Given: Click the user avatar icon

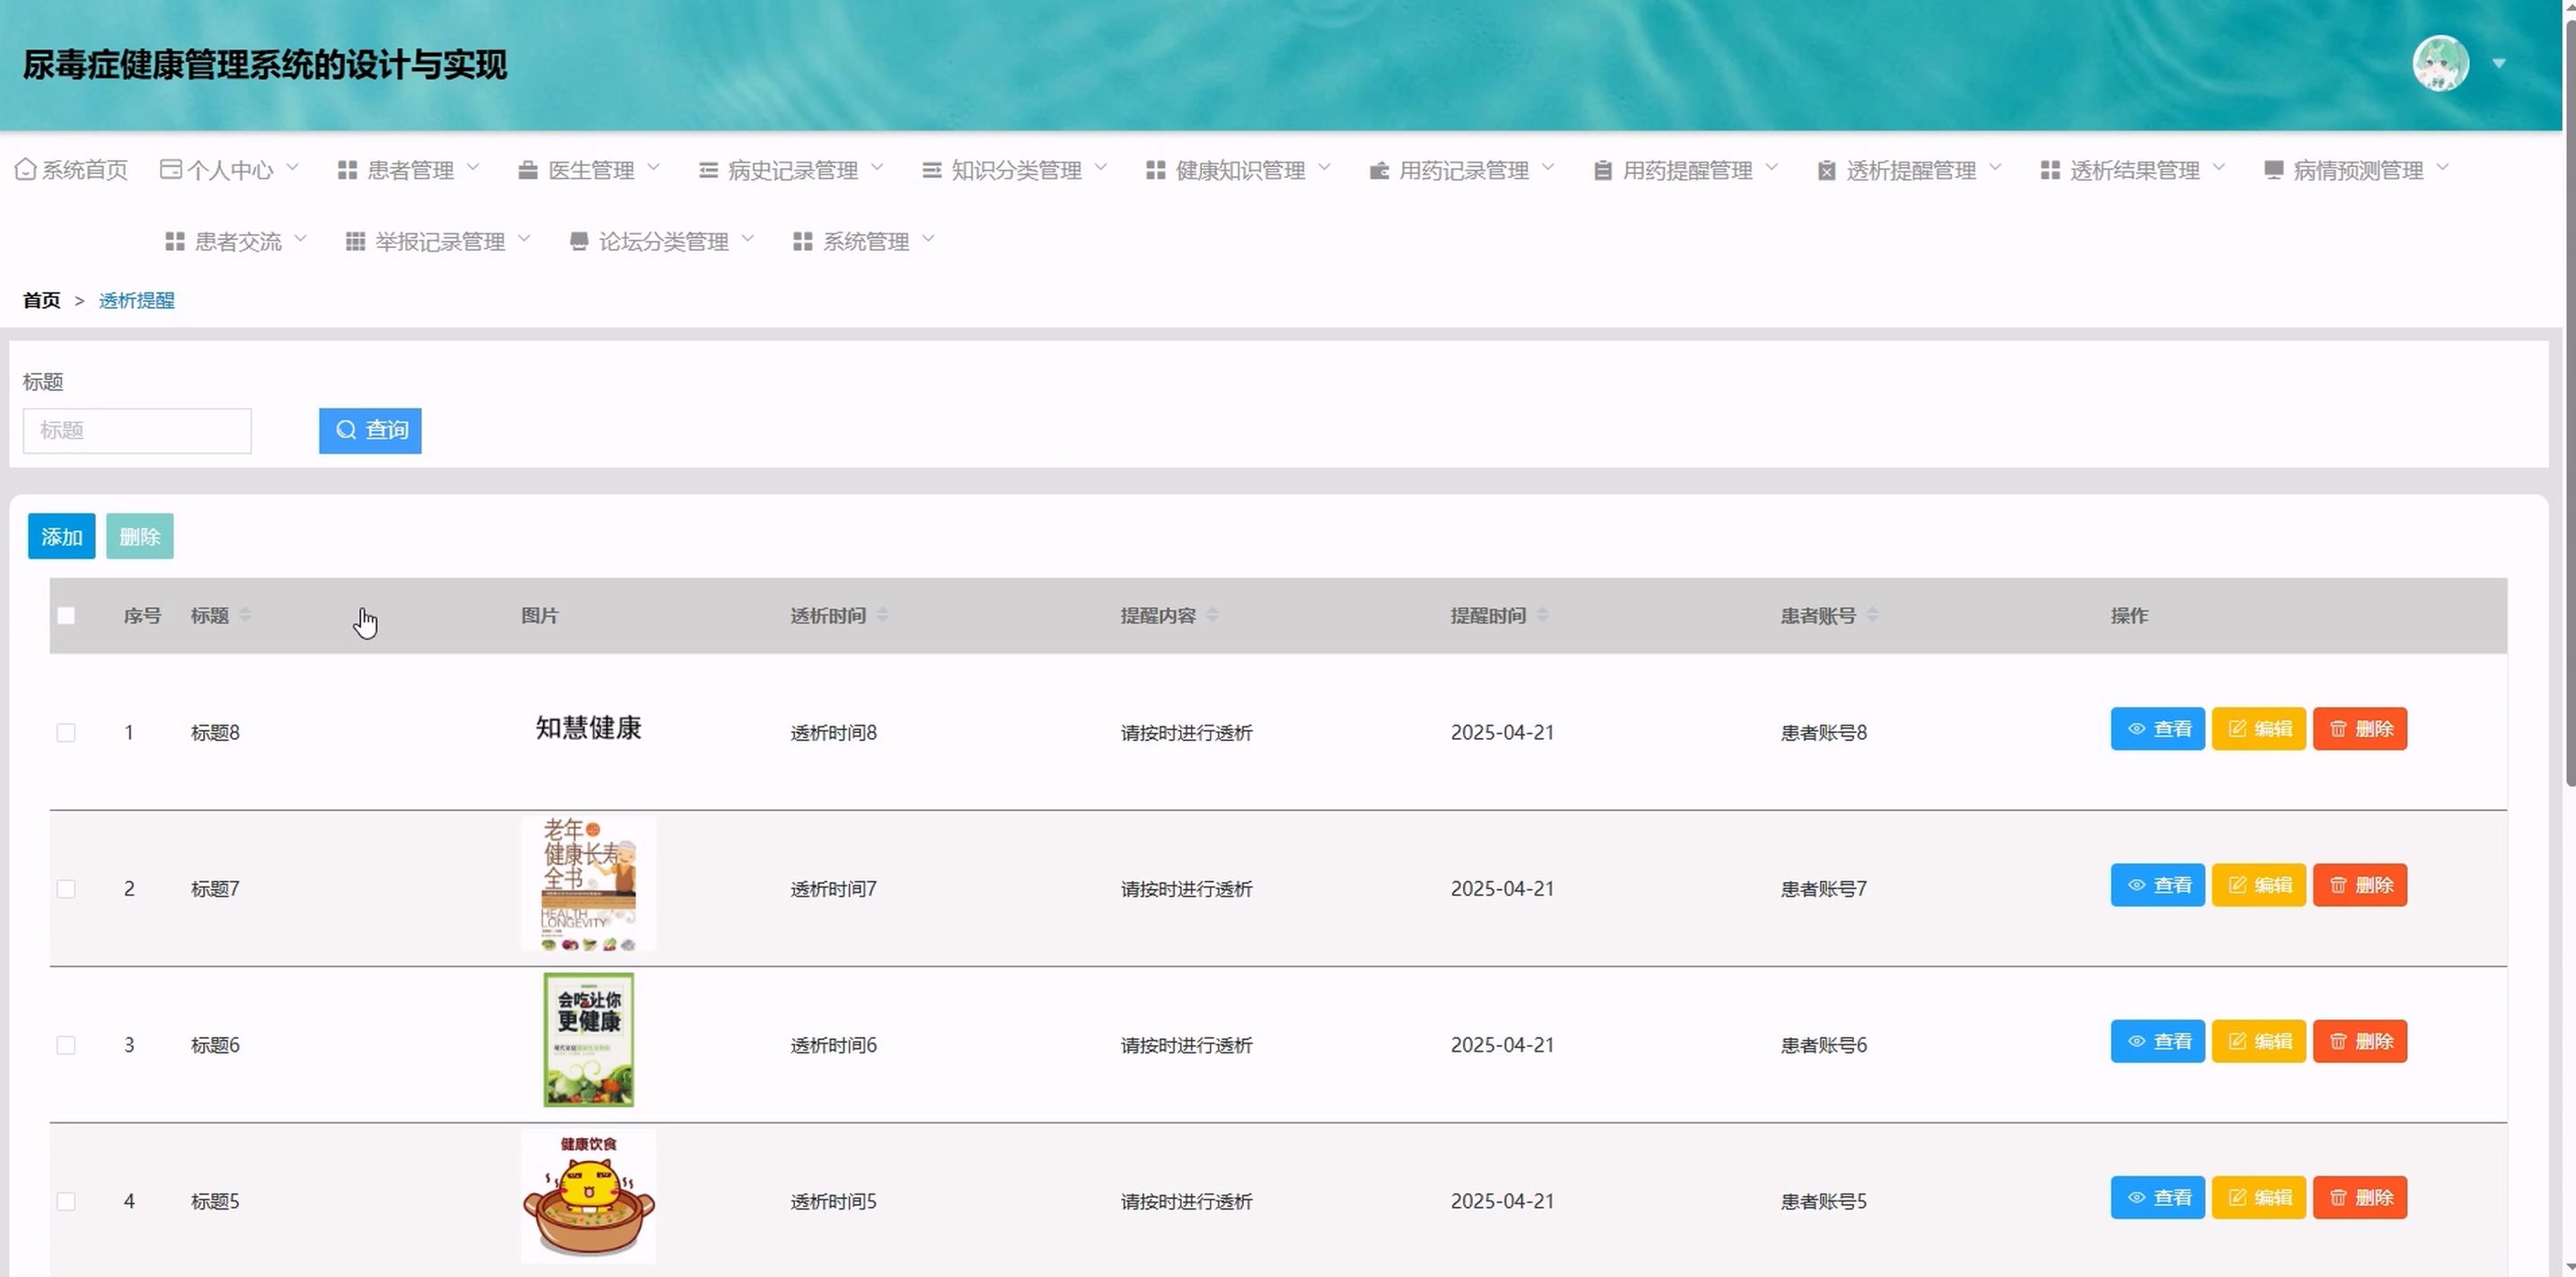Looking at the screenshot, I should [2440, 64].
